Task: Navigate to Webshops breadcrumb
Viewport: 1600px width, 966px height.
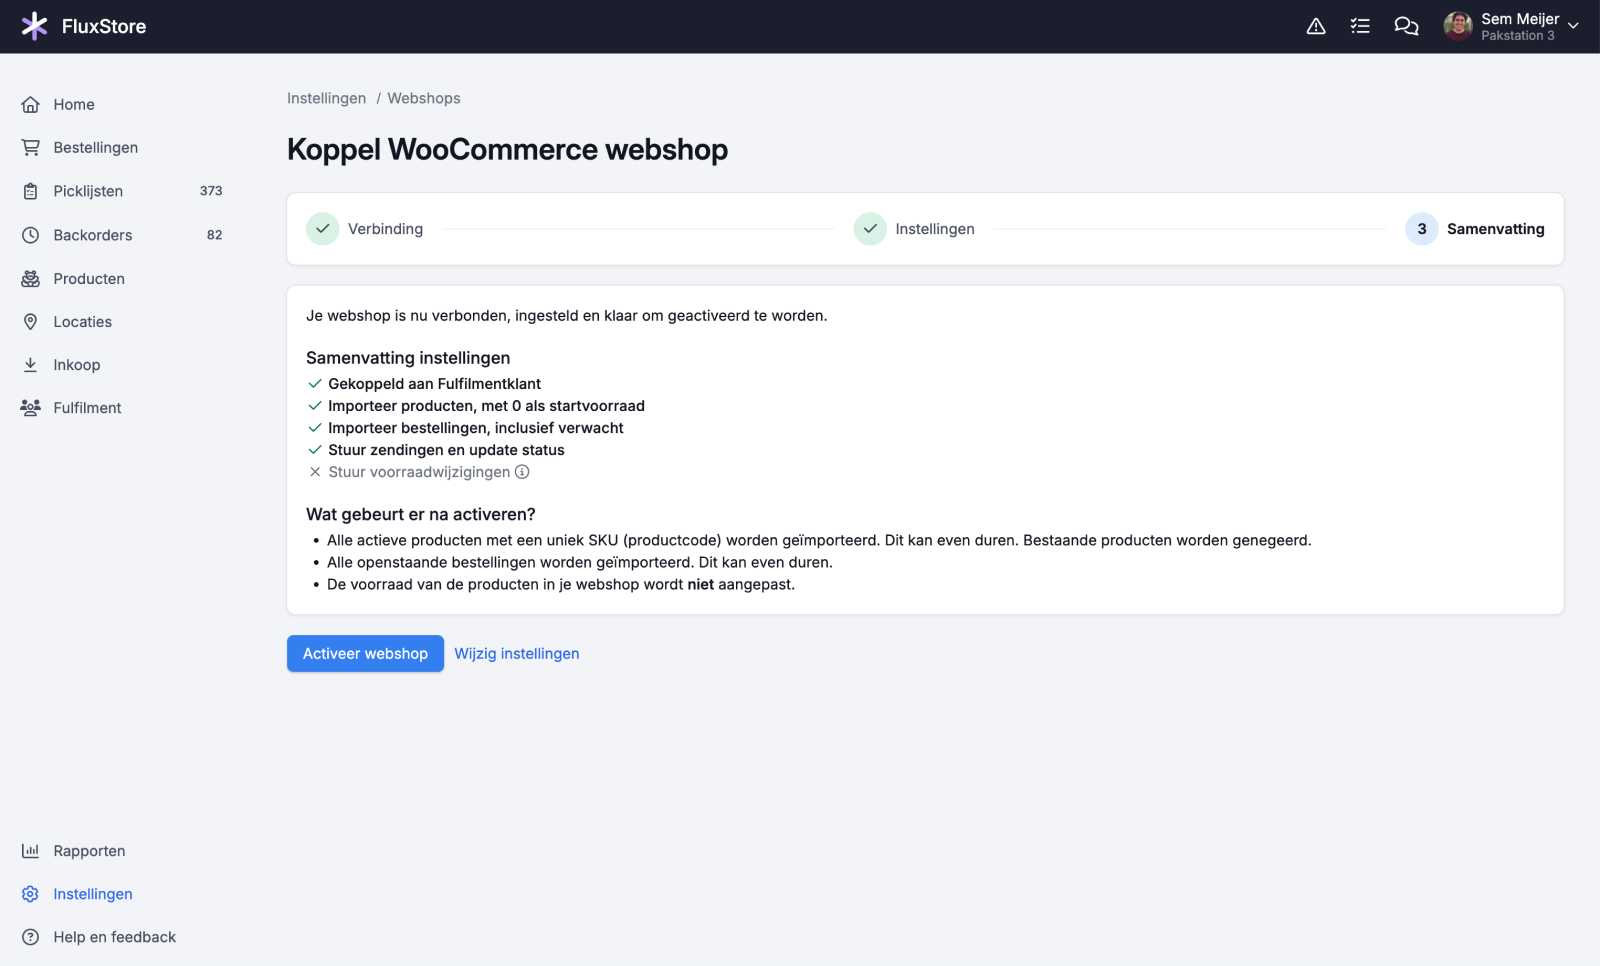Action: coord(424,98)
